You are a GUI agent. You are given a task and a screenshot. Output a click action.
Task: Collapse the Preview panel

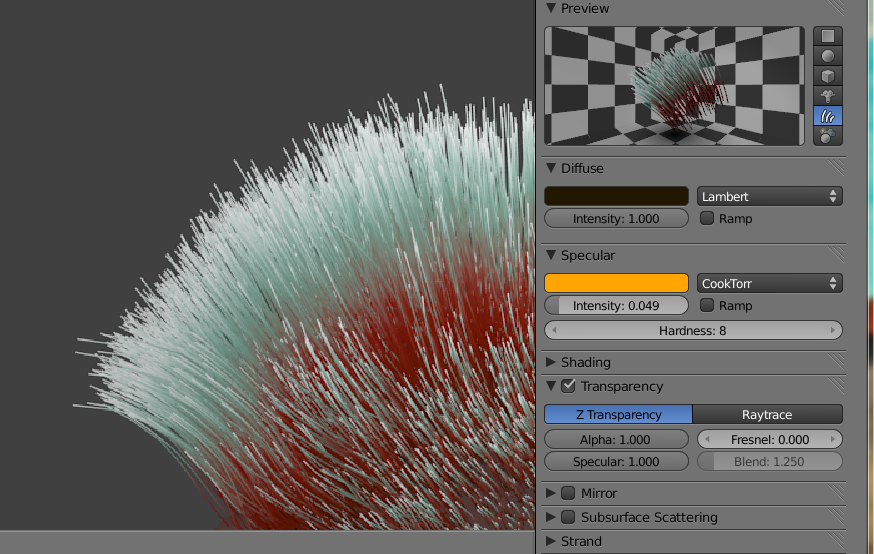(551, 8)
